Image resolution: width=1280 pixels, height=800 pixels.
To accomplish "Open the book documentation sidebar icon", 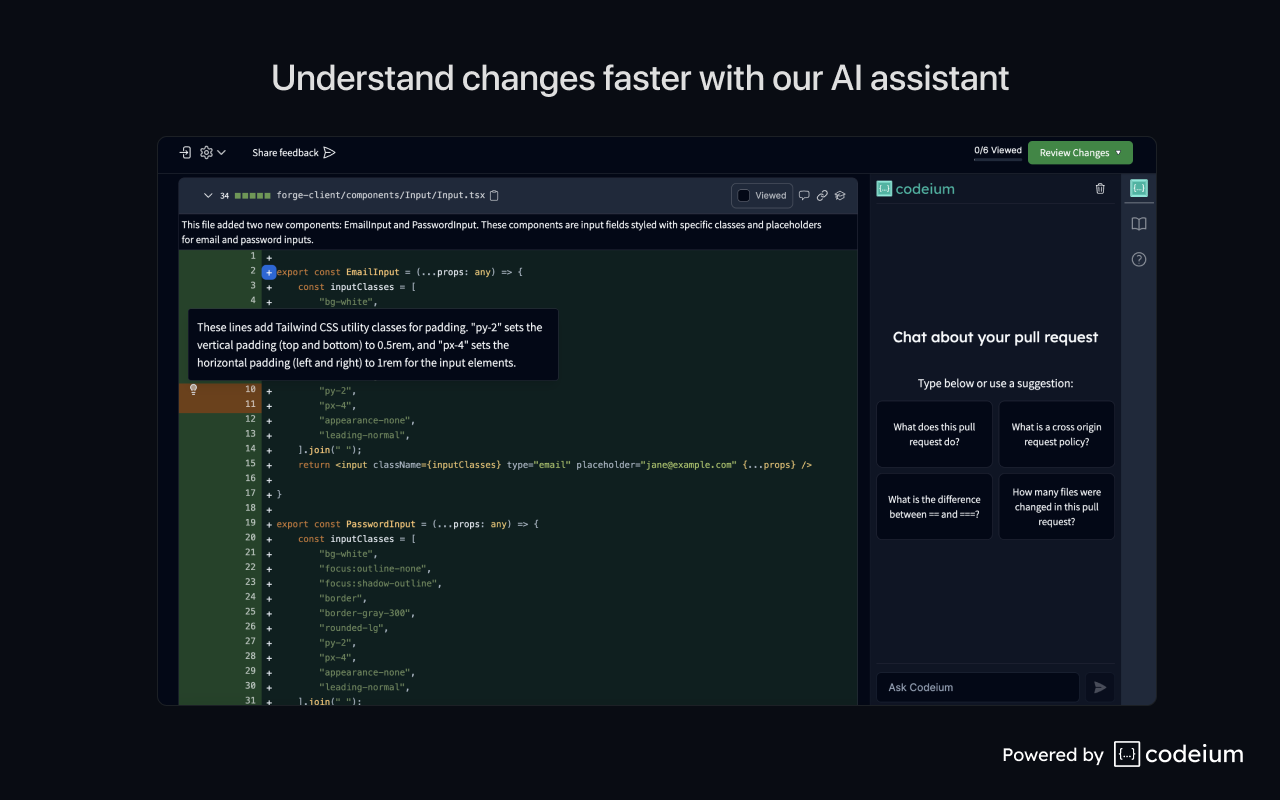I will point(1138,224).
